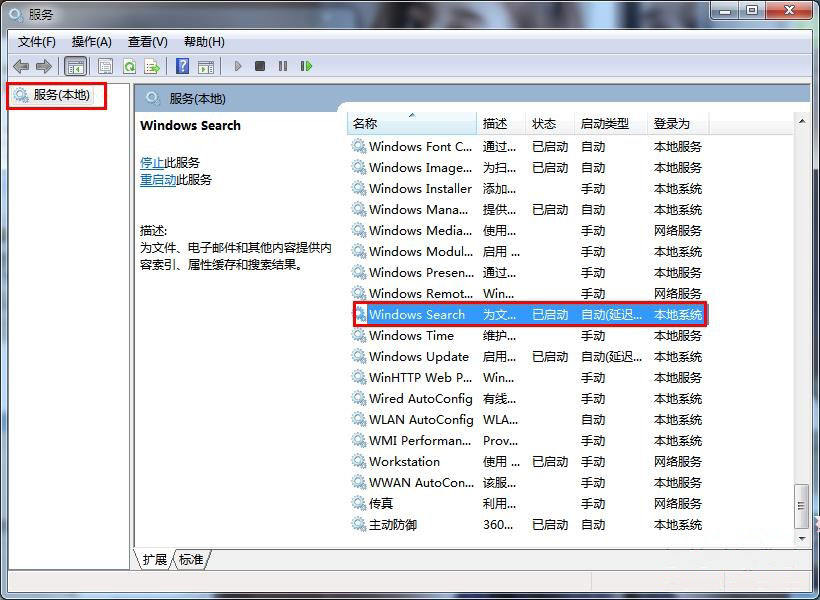Click the 重启动 link to restart the service
820x600 pixels.
[158, 180]
